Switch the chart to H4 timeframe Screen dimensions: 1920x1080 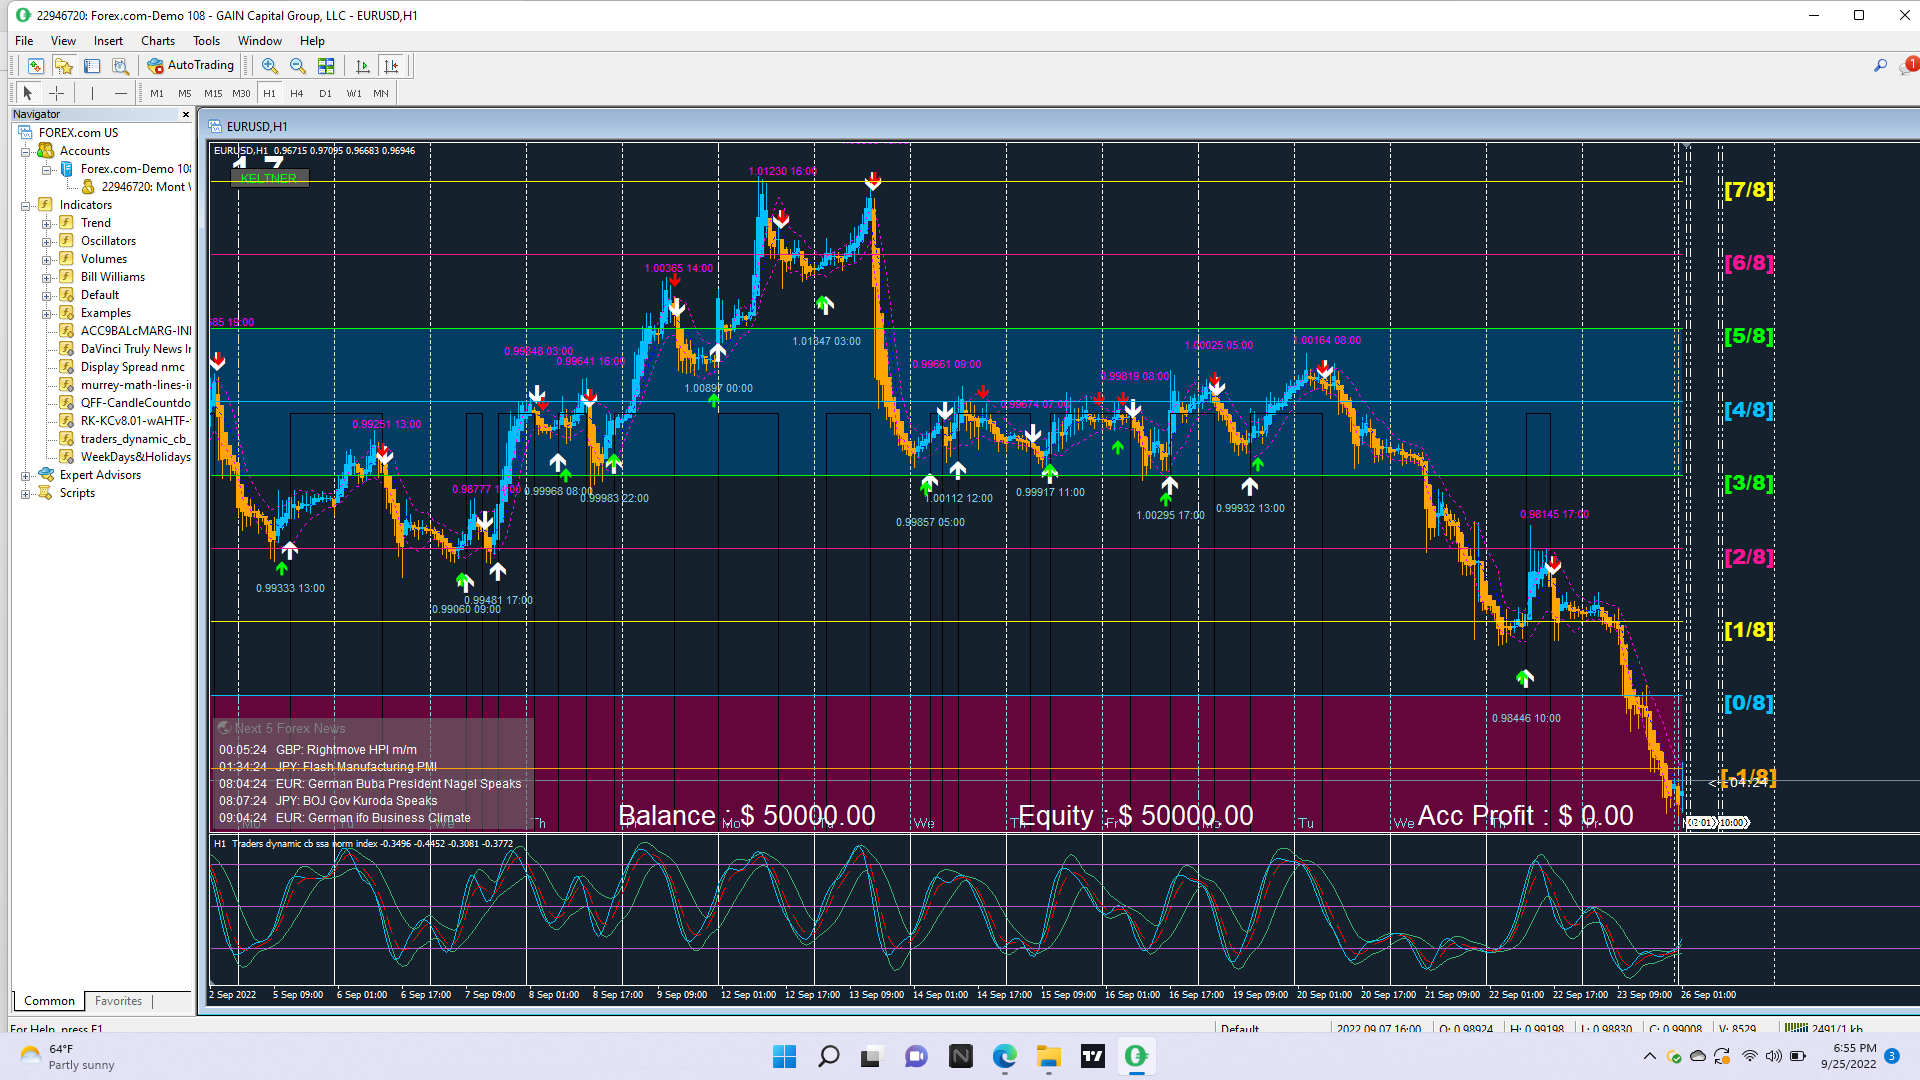(x=297, y=93)
